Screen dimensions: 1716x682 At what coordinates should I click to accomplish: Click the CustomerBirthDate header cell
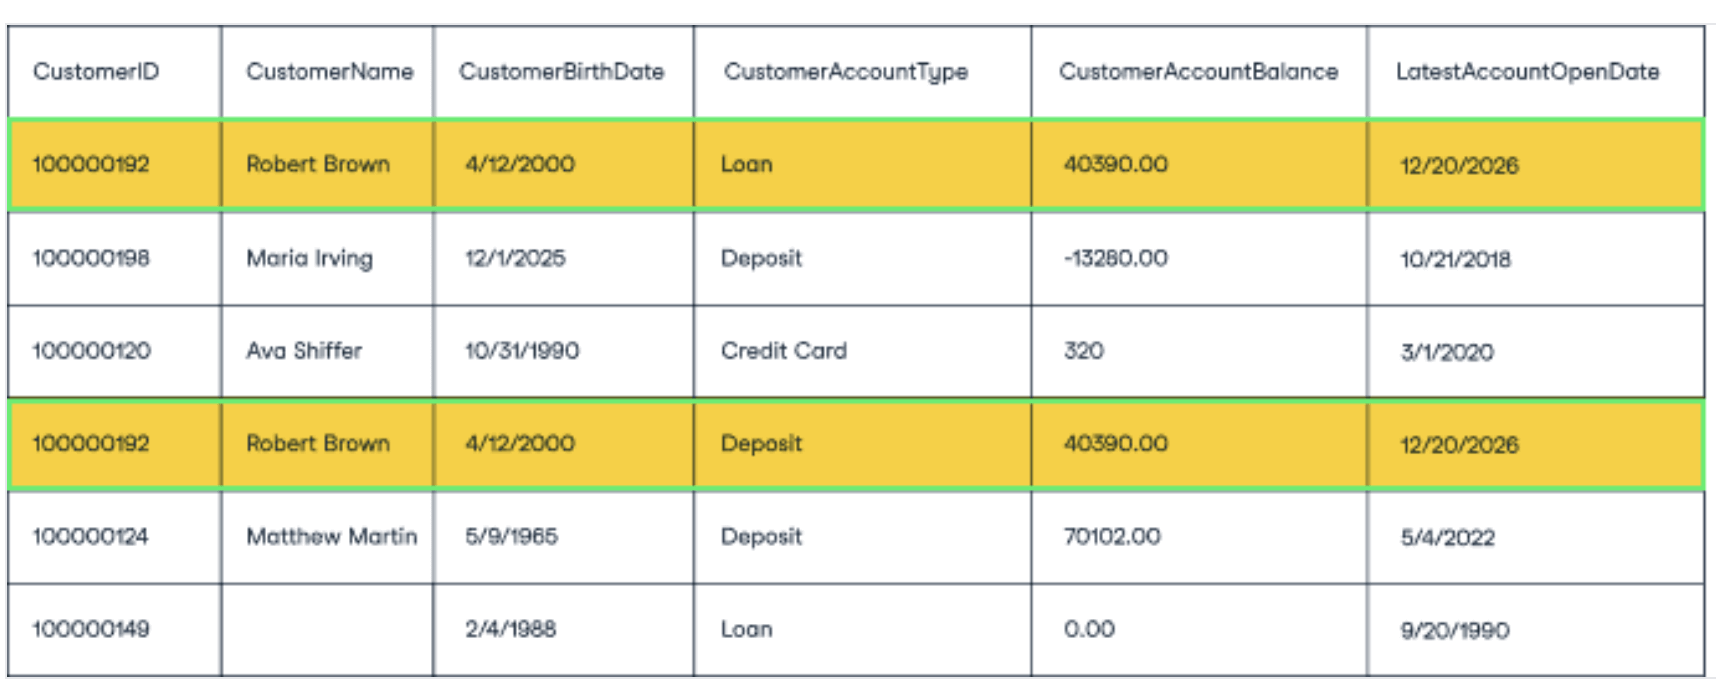click(x=563, y=72)
